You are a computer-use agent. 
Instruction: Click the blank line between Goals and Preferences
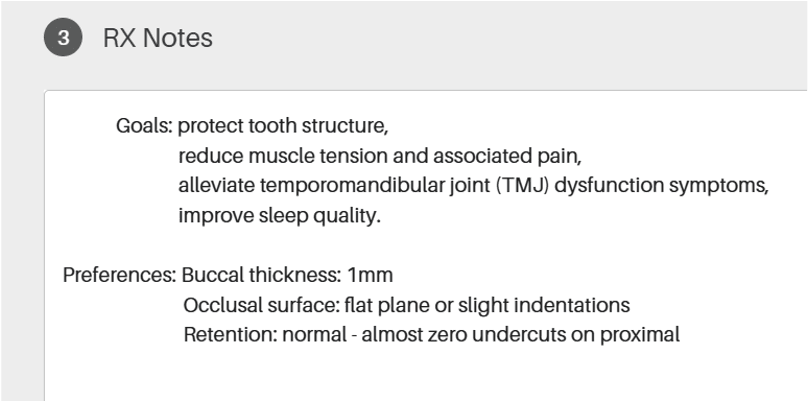(x=426, y=246)
